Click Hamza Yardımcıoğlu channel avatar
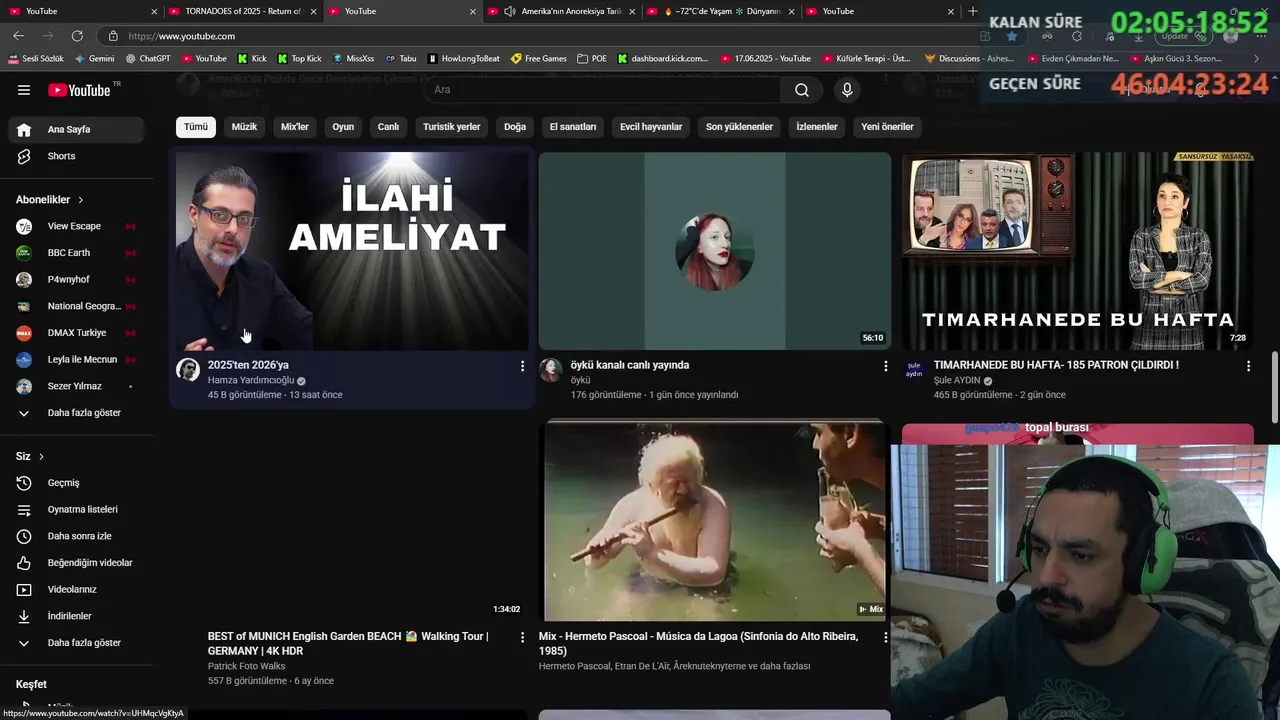Viewport: 1280px width, 720px height. point(188,370)
